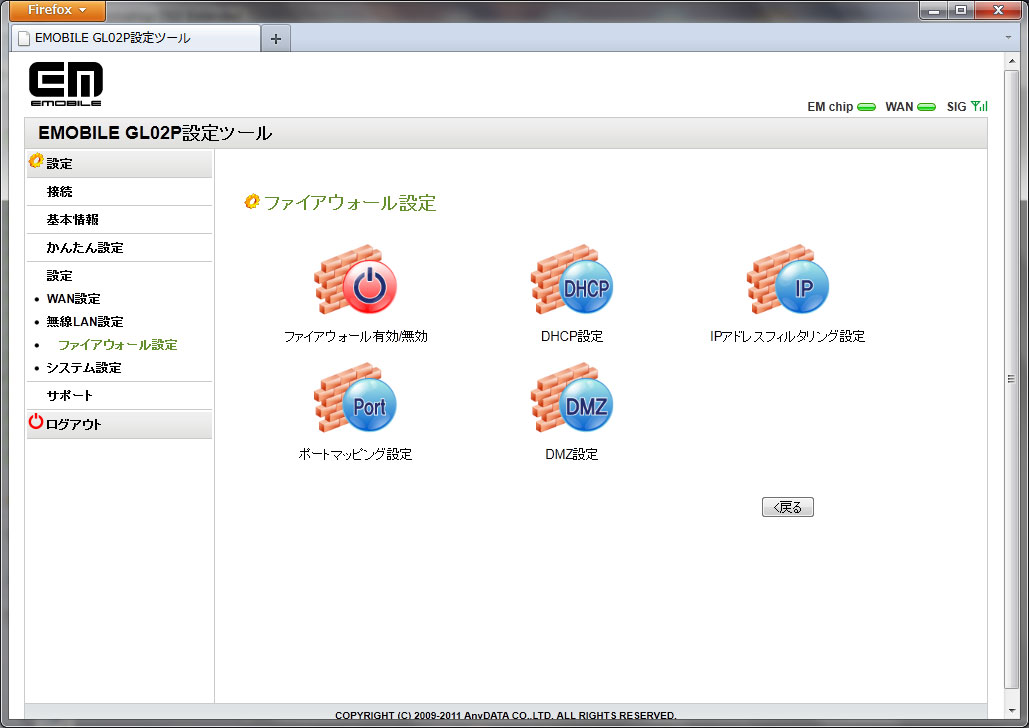Click the COPYRIGHT AnyDATA footer text
1029x728 pixels.
click(505, 715)
